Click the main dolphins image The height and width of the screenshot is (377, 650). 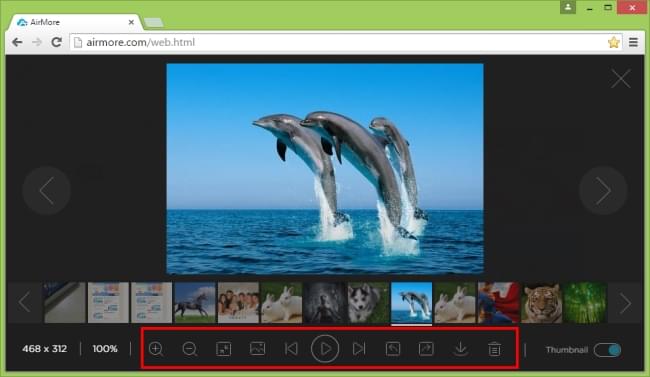click(325, 168)
